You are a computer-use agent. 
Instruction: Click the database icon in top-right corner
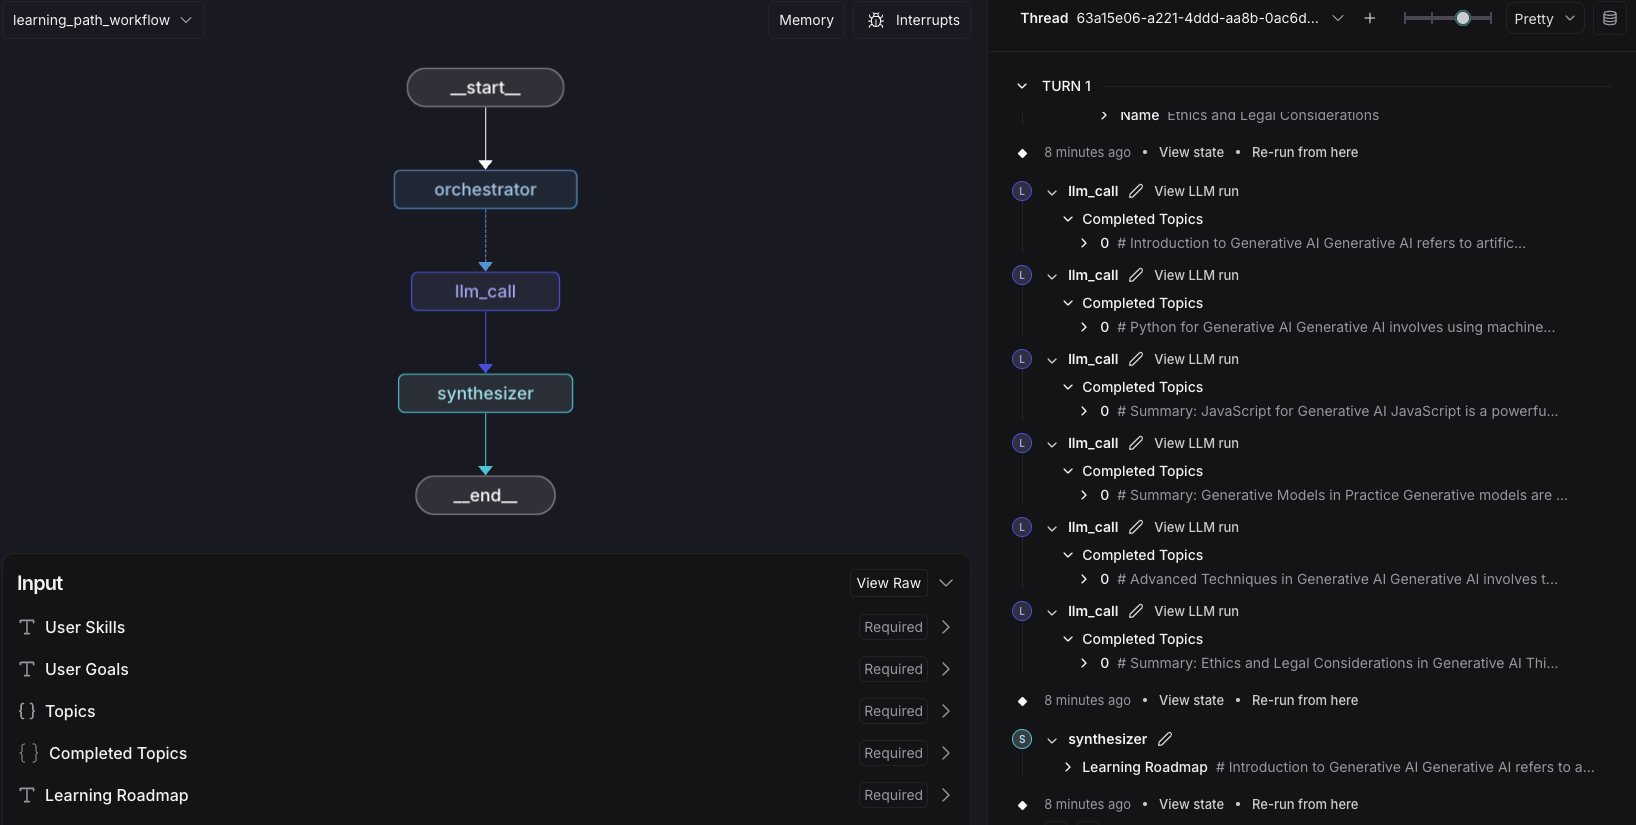1610,19
